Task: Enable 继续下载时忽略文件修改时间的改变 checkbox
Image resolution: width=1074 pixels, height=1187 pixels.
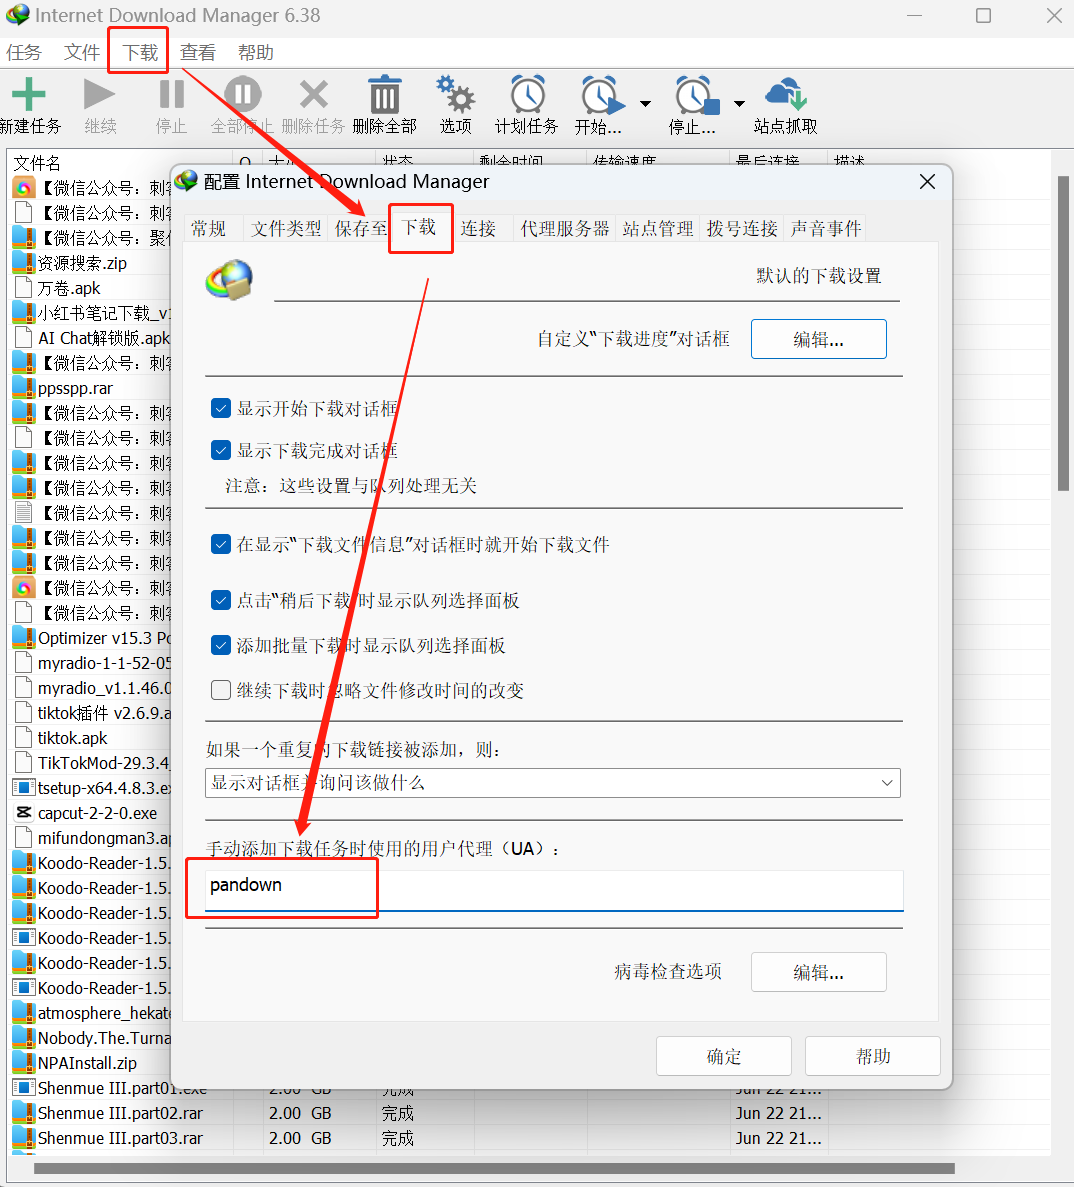Action: pos(220,690)
